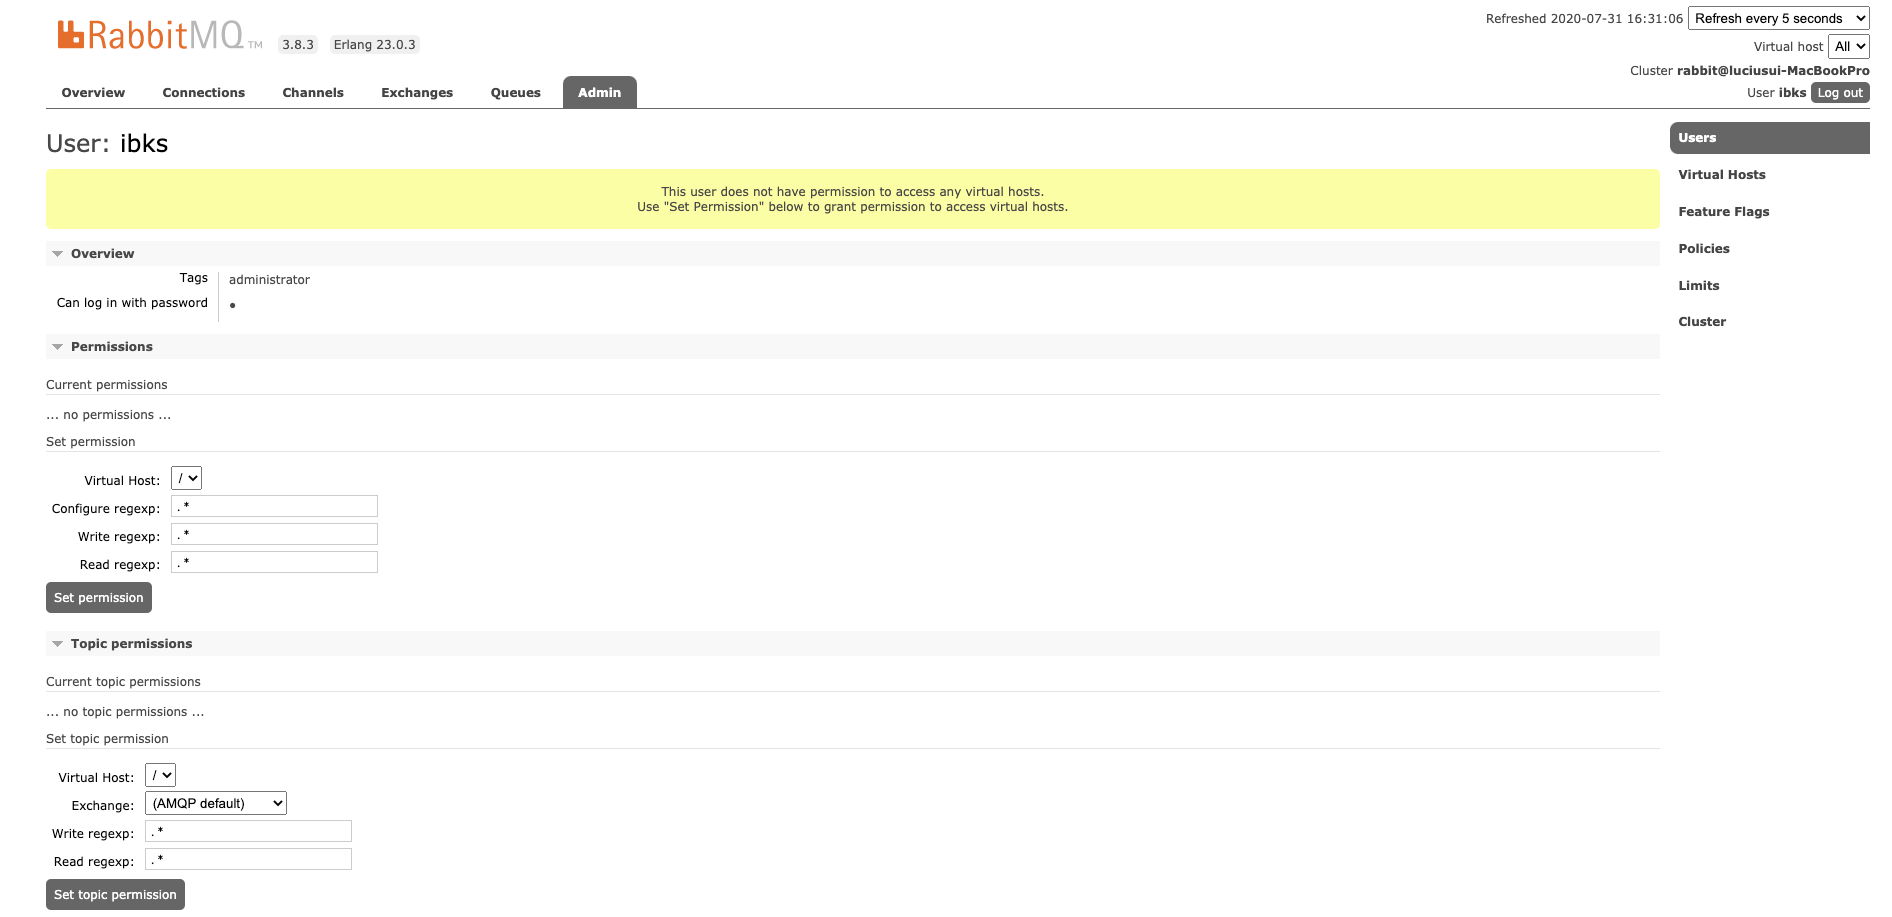
Task: Click the '... no permissions ...' text
Action: 109,415
